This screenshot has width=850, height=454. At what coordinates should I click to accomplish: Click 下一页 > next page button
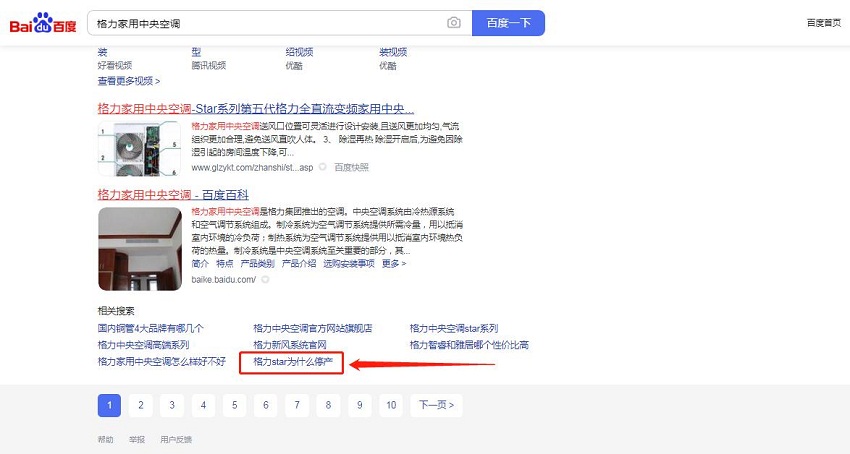(436, 405)
